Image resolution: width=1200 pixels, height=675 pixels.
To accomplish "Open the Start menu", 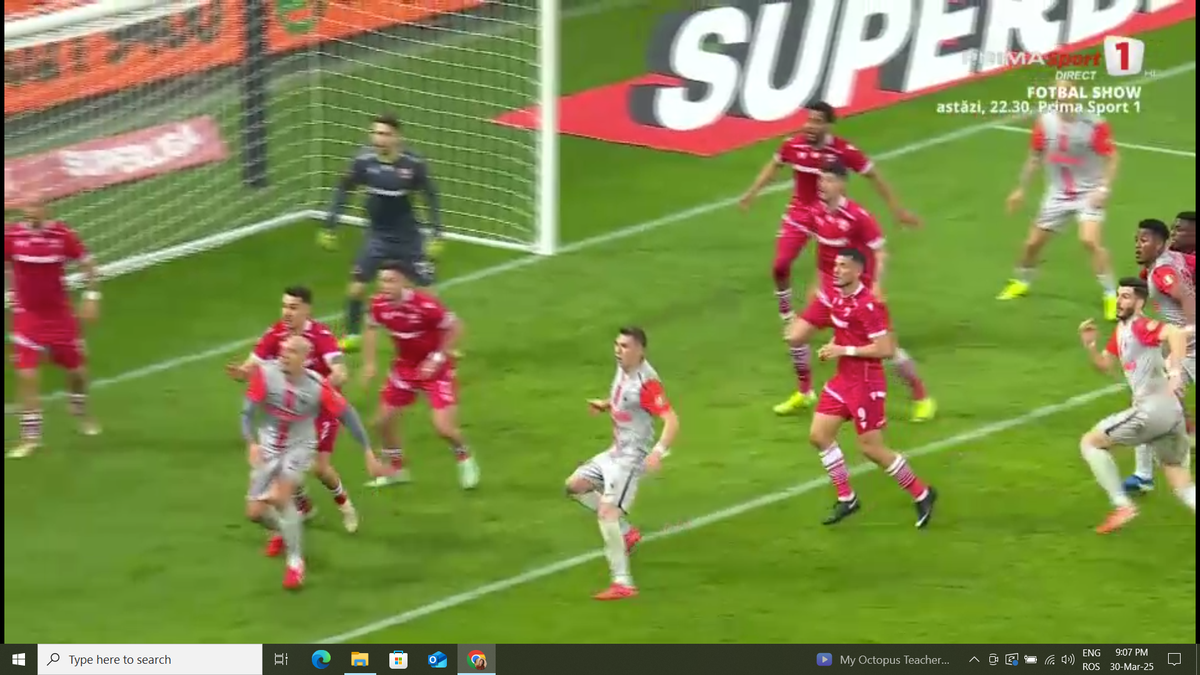I will [20, 659].
